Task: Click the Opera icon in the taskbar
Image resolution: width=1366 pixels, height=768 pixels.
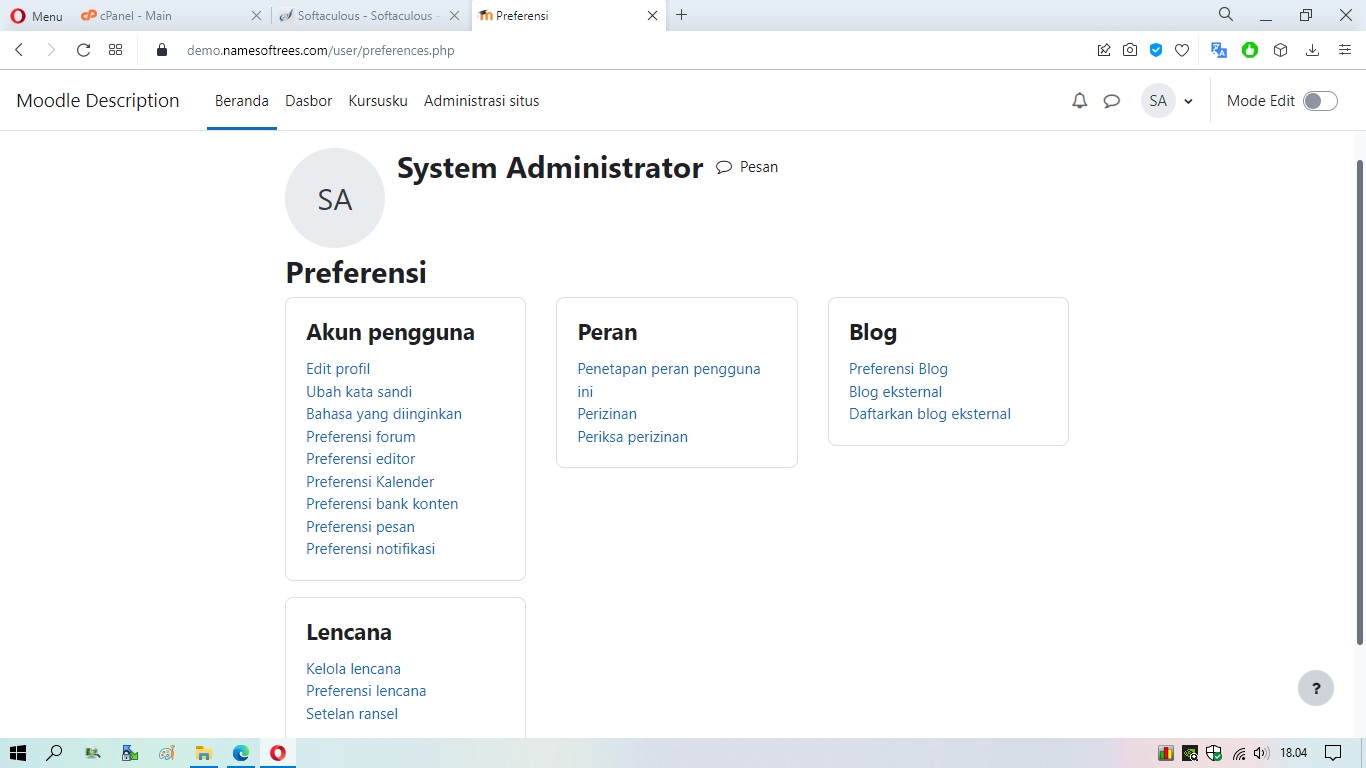Action: 277,753
